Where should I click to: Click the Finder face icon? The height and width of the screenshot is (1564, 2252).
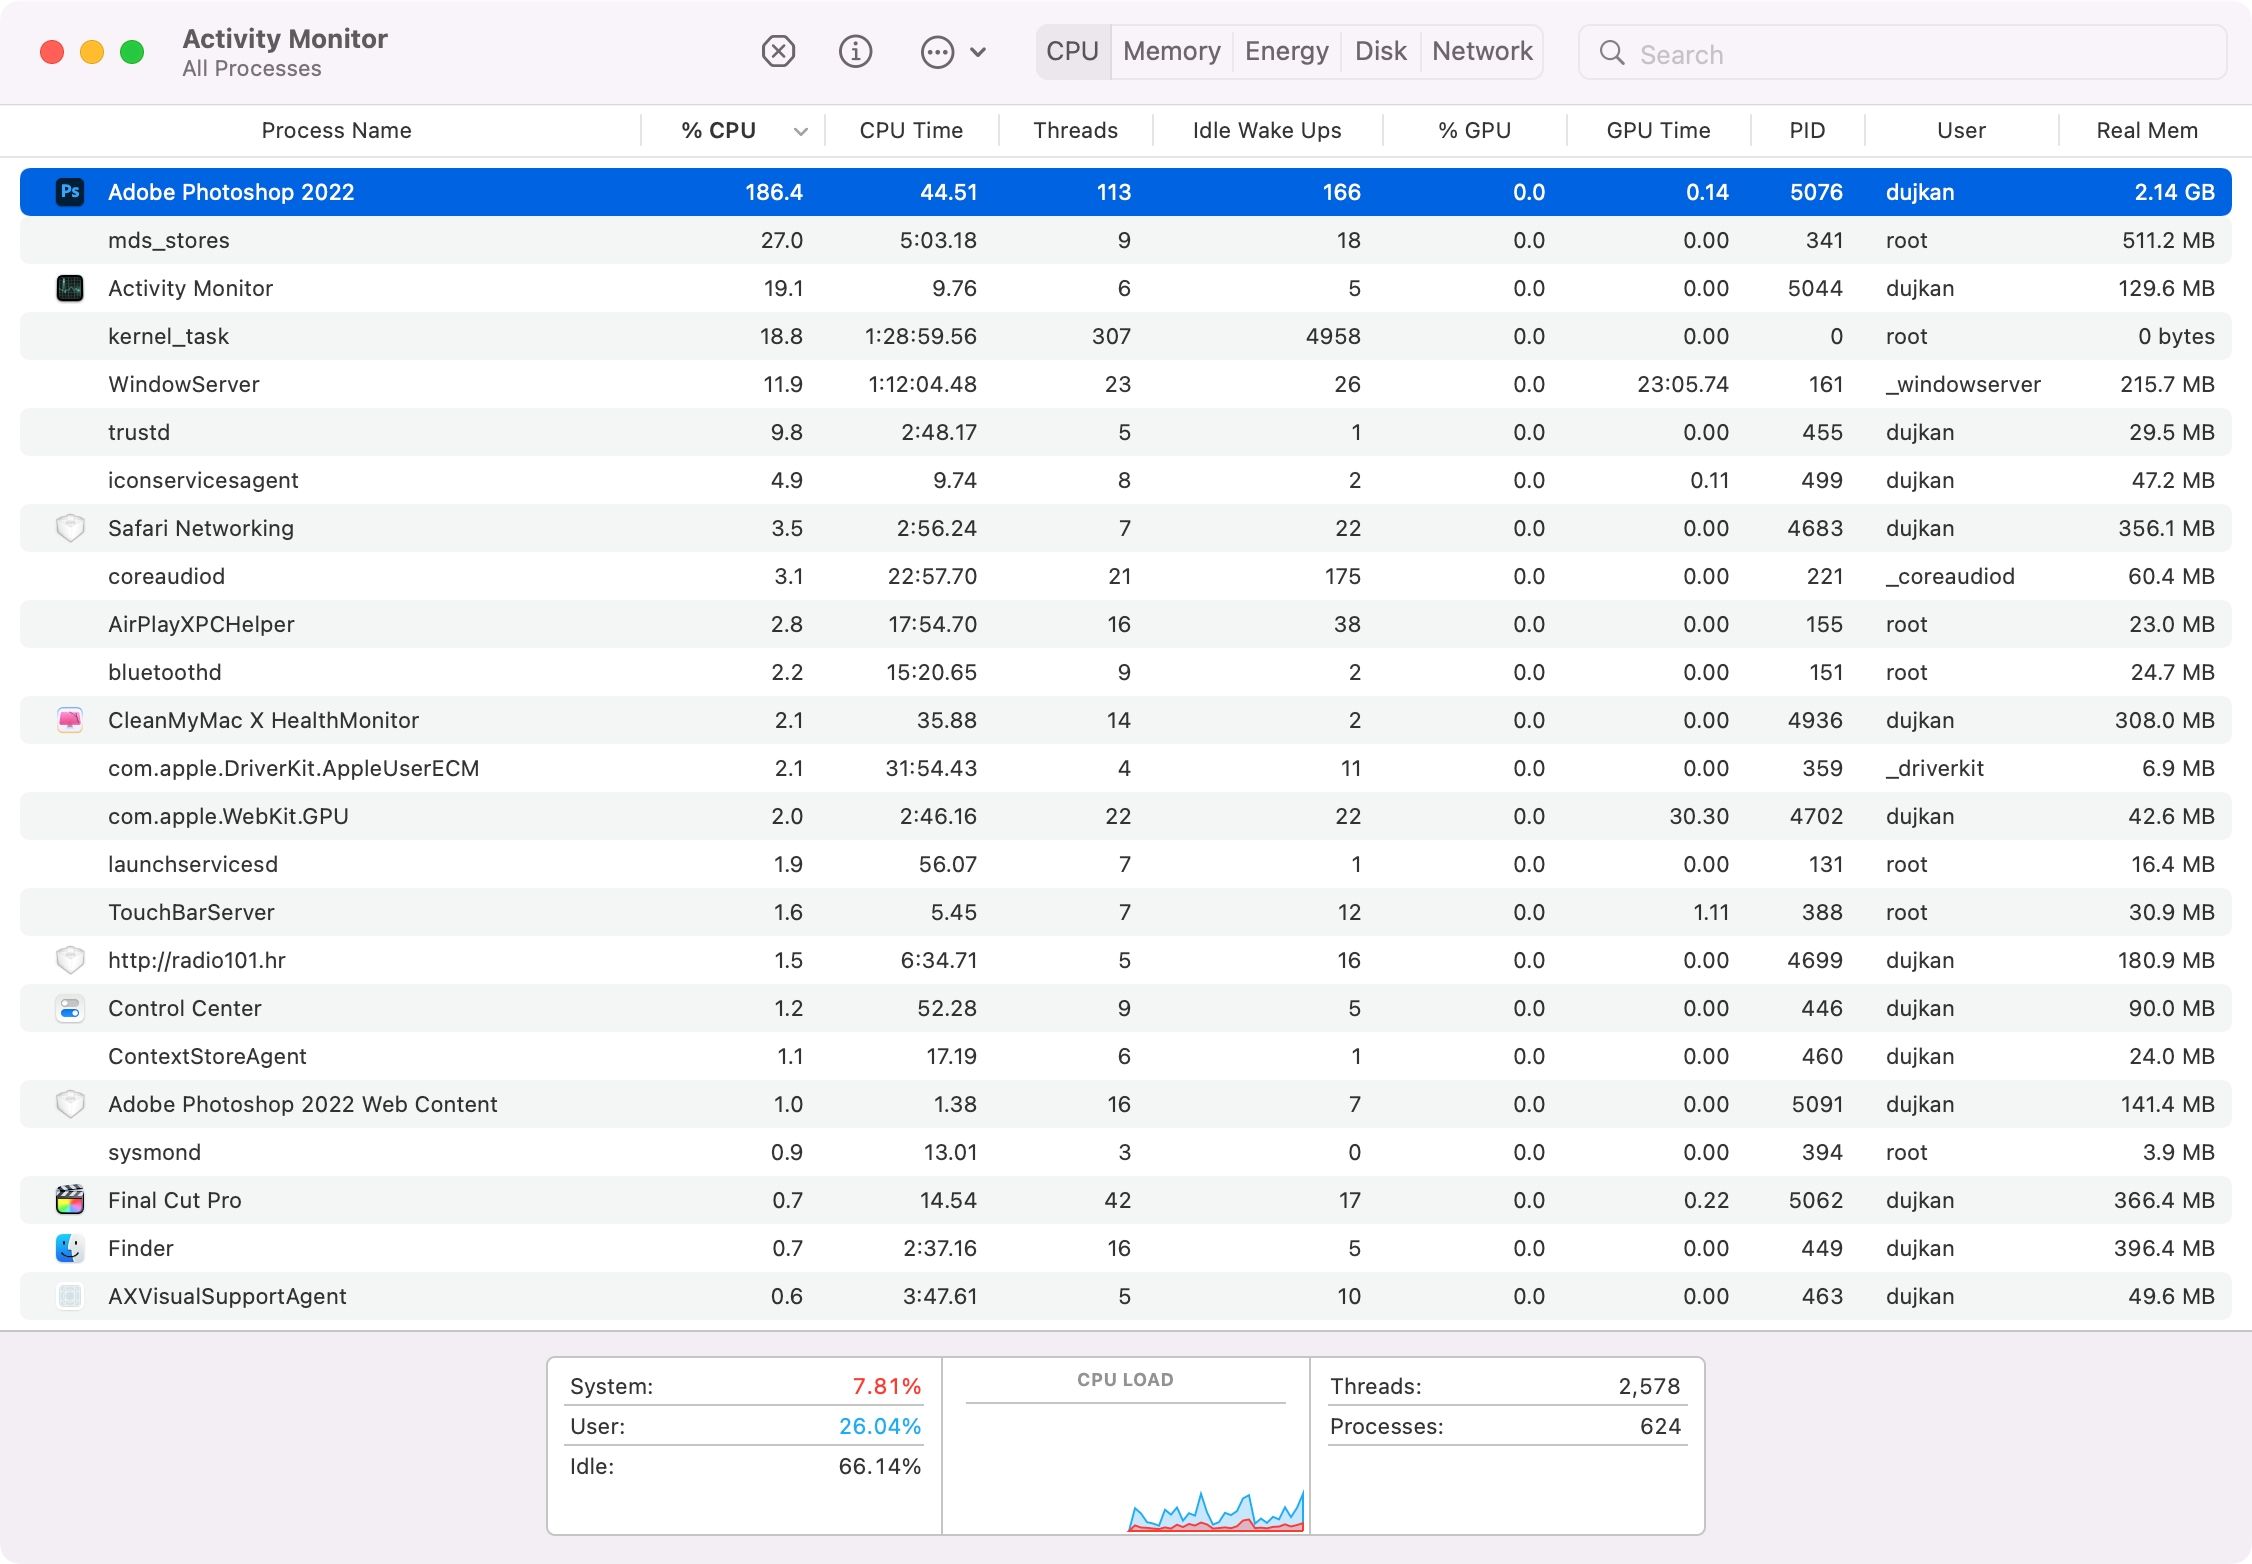click(70, 1248)
